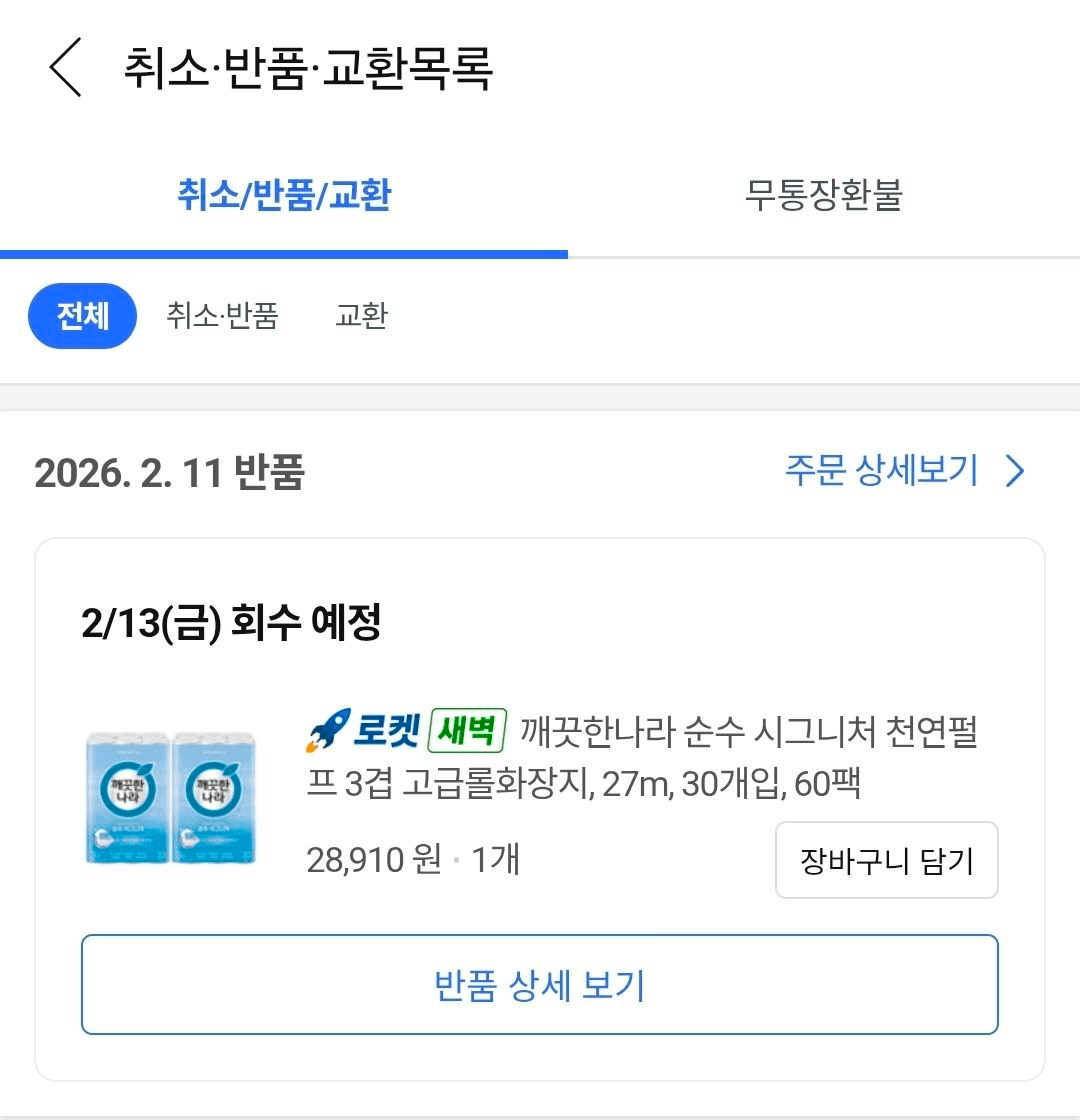The width and height of the screenshot is (1080, 1120).
Task: Open the 깨끗한나라 toilet paper thumbnail
Action: pos(171,797)
